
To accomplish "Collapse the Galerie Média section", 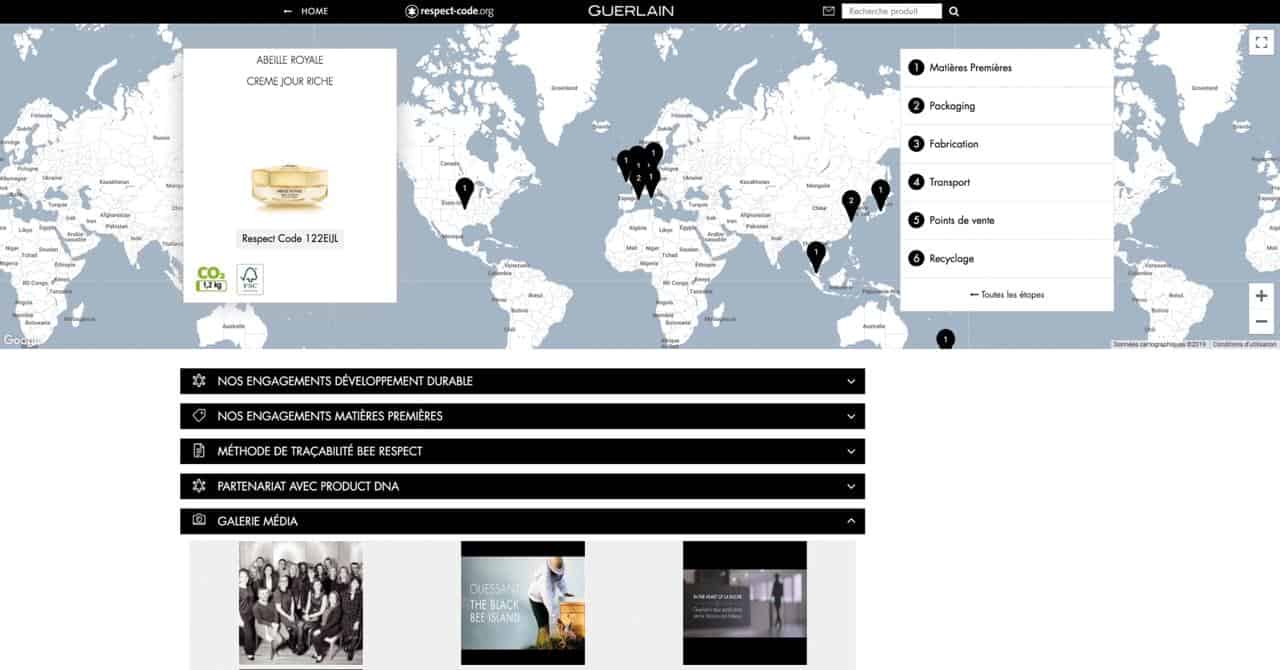I will pos(522,521).
